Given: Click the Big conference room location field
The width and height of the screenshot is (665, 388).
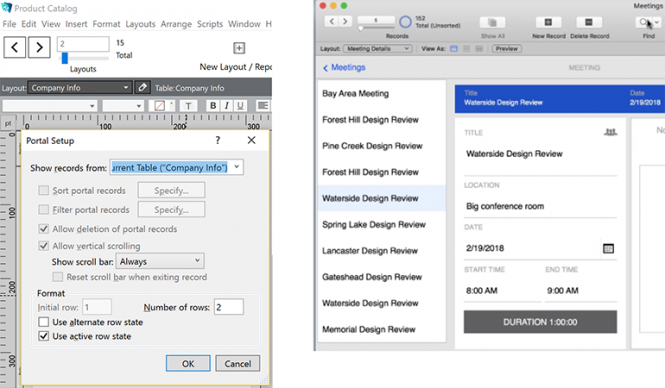Looking at the screenshot, I should coord(540,206).
